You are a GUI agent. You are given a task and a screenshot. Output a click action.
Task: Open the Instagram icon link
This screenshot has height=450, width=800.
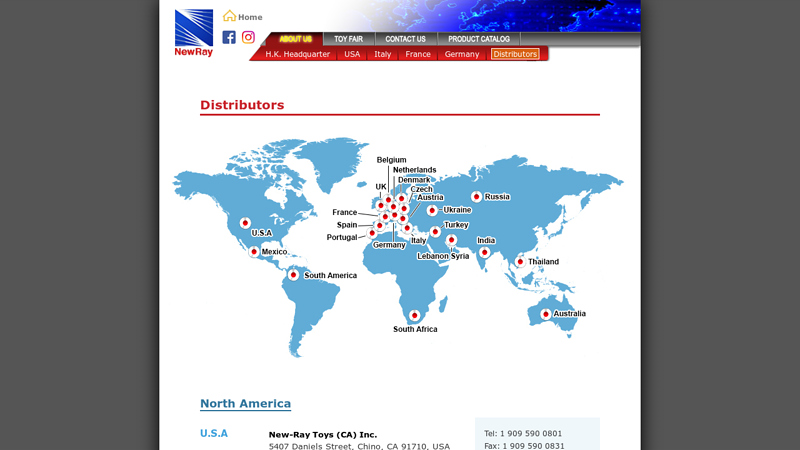pos(248,37)
